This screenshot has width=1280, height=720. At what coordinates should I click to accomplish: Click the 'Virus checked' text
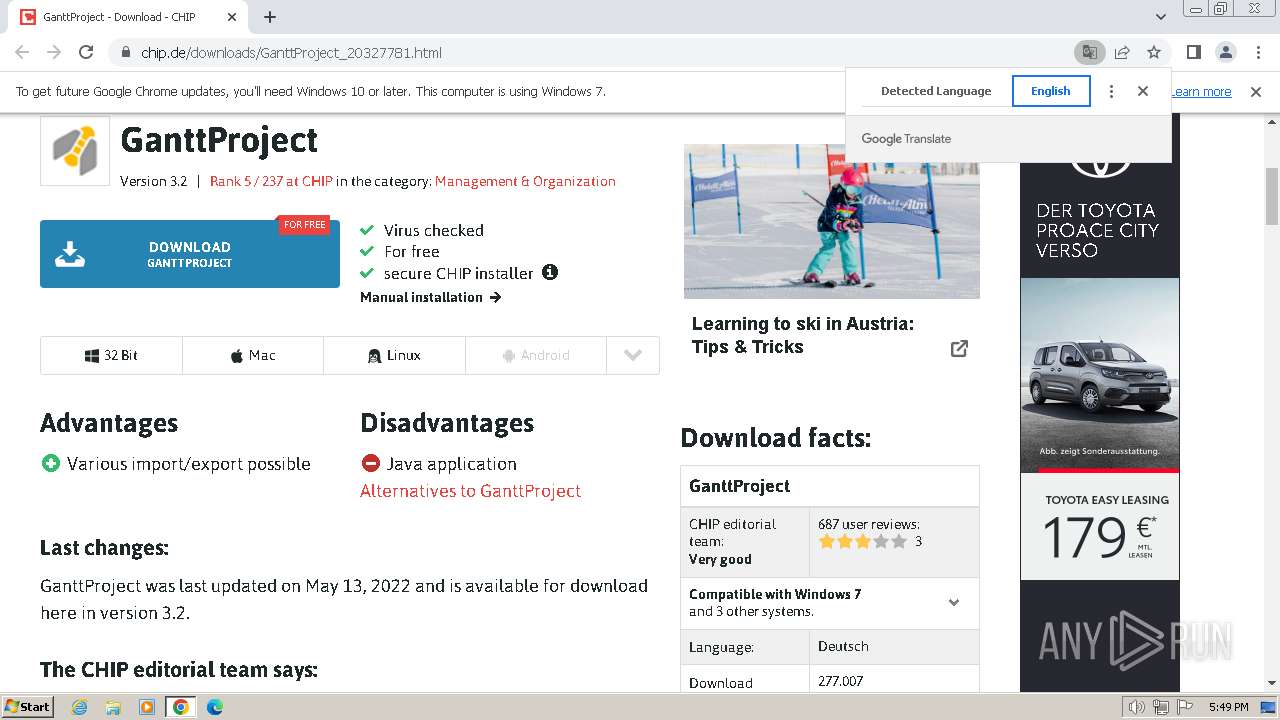[434, 230]
